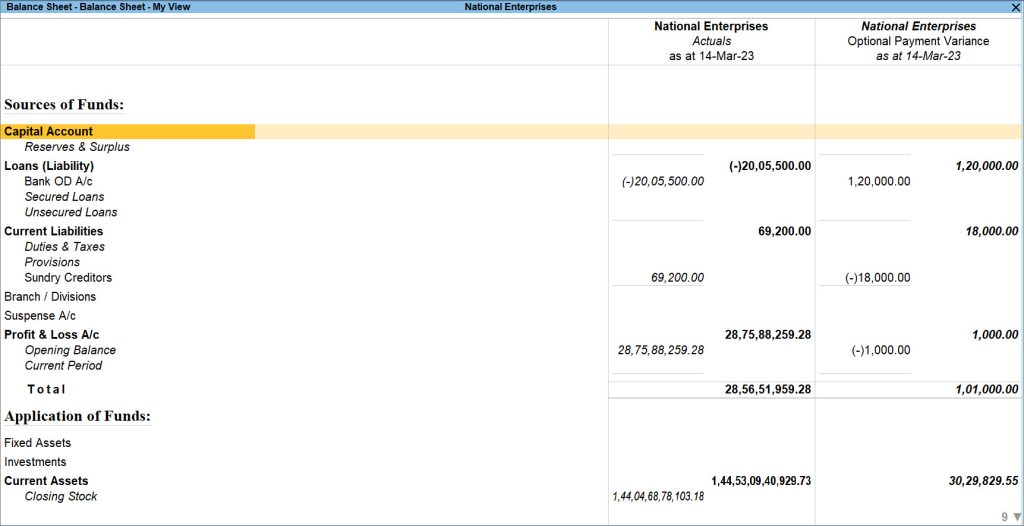The image size is (1024, 526).
Task: Close the Balance Sheet report window
Action: pyautogui.click(x=1016, y=7)
